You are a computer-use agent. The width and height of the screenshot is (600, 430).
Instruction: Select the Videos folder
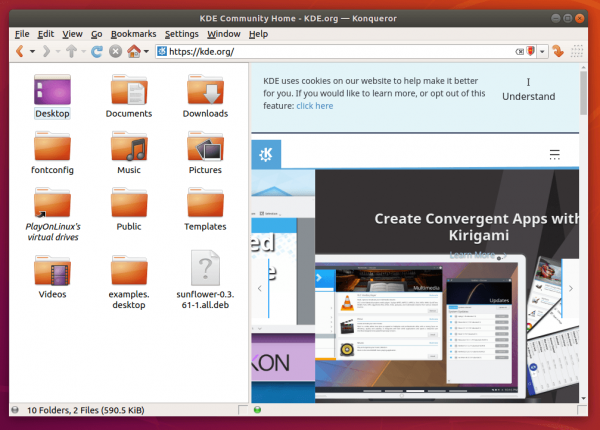click(x=52, y=277)
